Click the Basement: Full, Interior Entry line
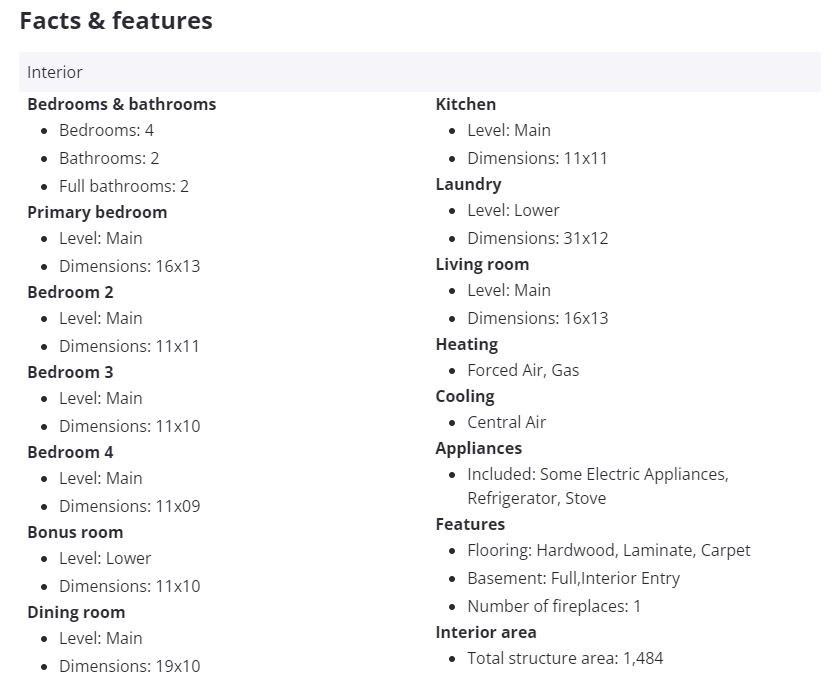The height and width of the screenshot is (676, 825). [573, 578]
